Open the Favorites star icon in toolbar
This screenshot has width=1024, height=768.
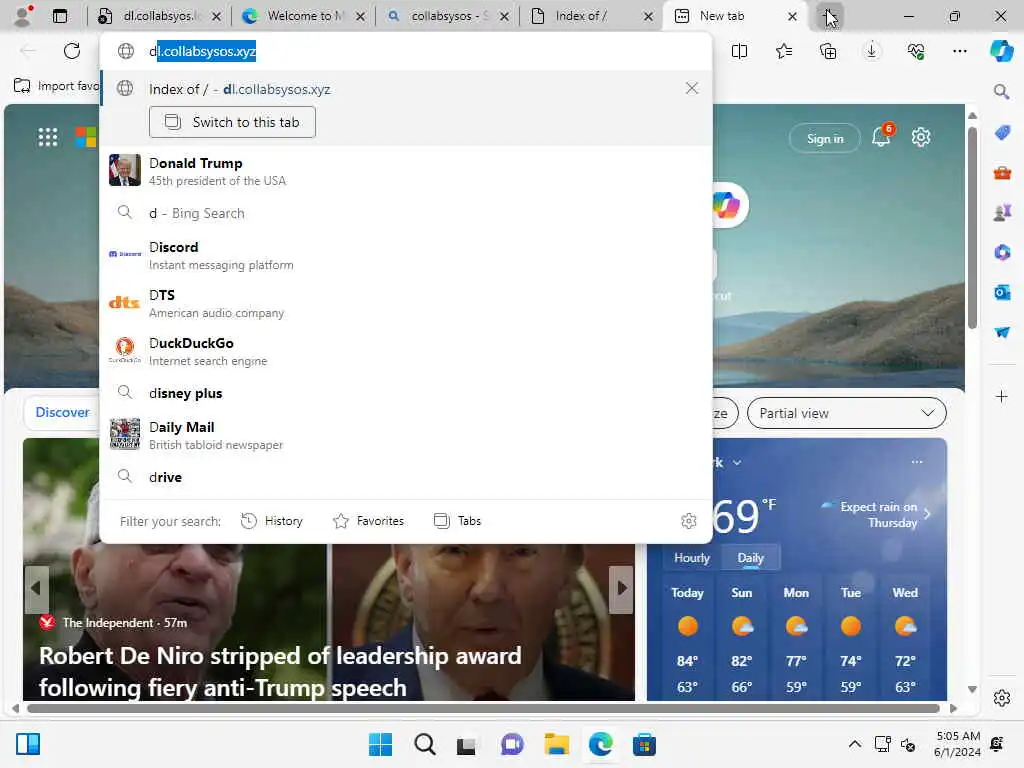tap(784, 51)
